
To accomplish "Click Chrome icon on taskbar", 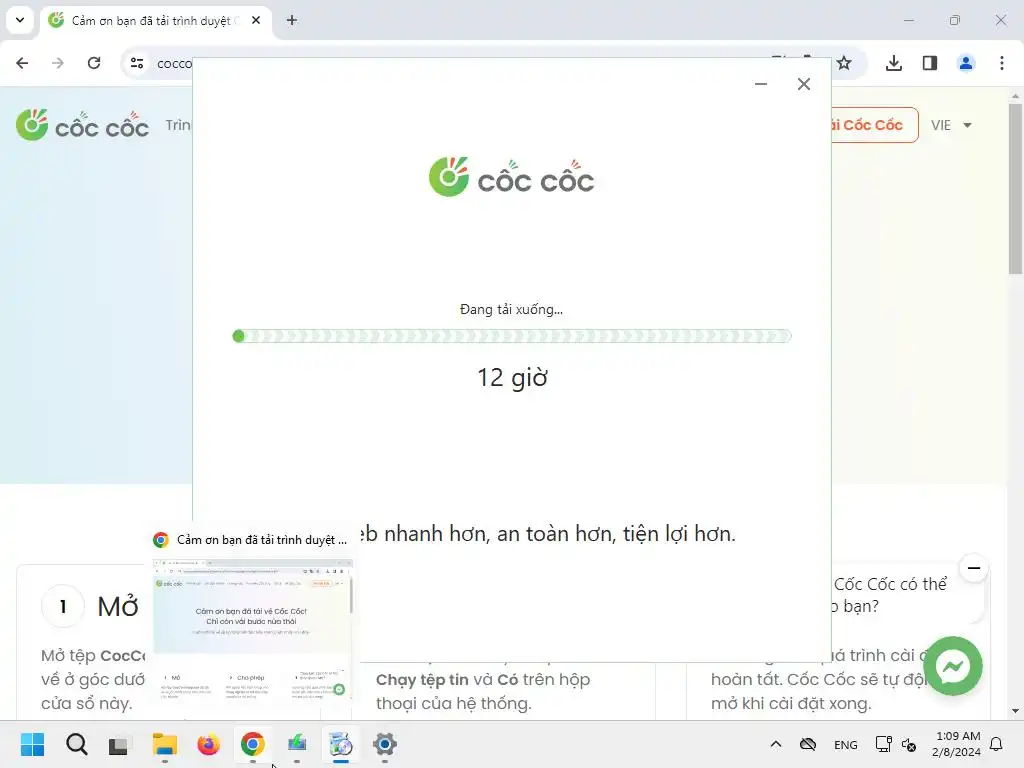I will pos(253,744).
